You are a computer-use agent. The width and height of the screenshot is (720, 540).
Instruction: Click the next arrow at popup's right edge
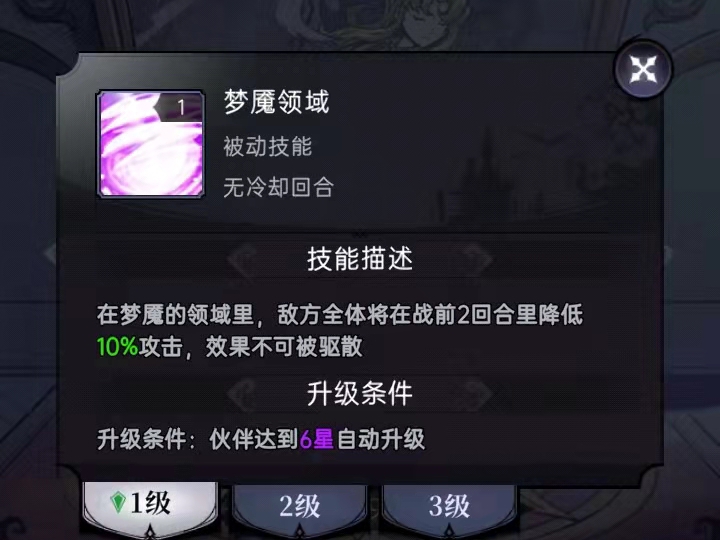[x=668, y=254]
